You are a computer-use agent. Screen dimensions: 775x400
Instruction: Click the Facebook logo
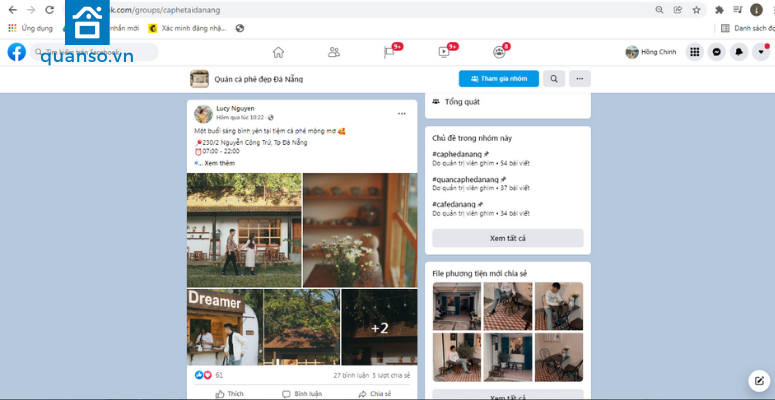tap(16, 52)
